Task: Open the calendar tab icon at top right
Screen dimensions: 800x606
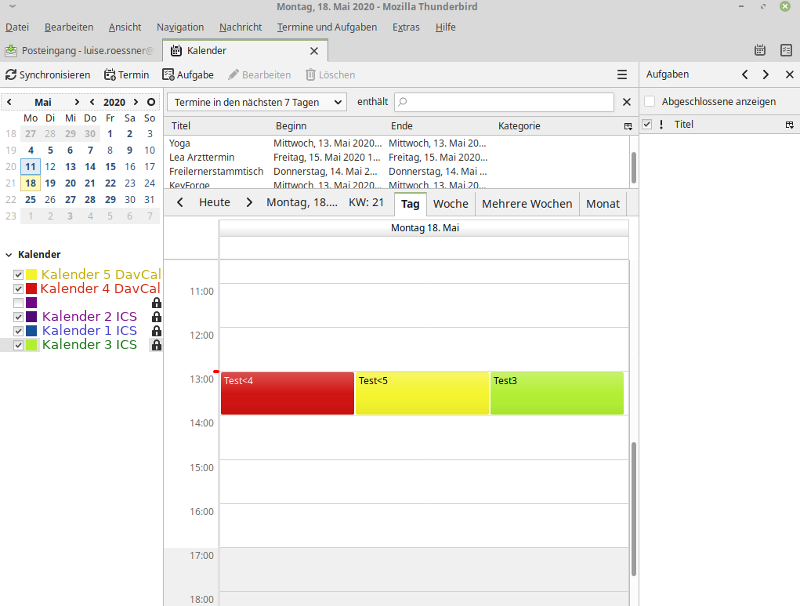Action: tap(760, 50)
